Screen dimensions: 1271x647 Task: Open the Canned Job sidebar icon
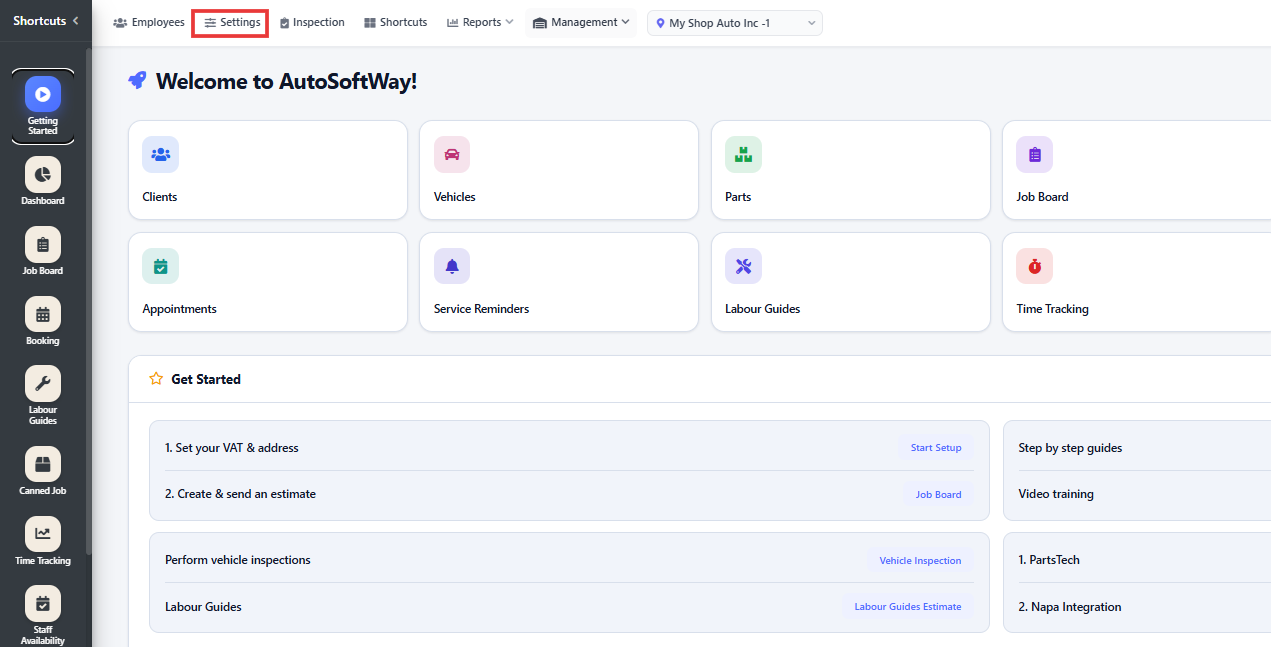[43, 464]
